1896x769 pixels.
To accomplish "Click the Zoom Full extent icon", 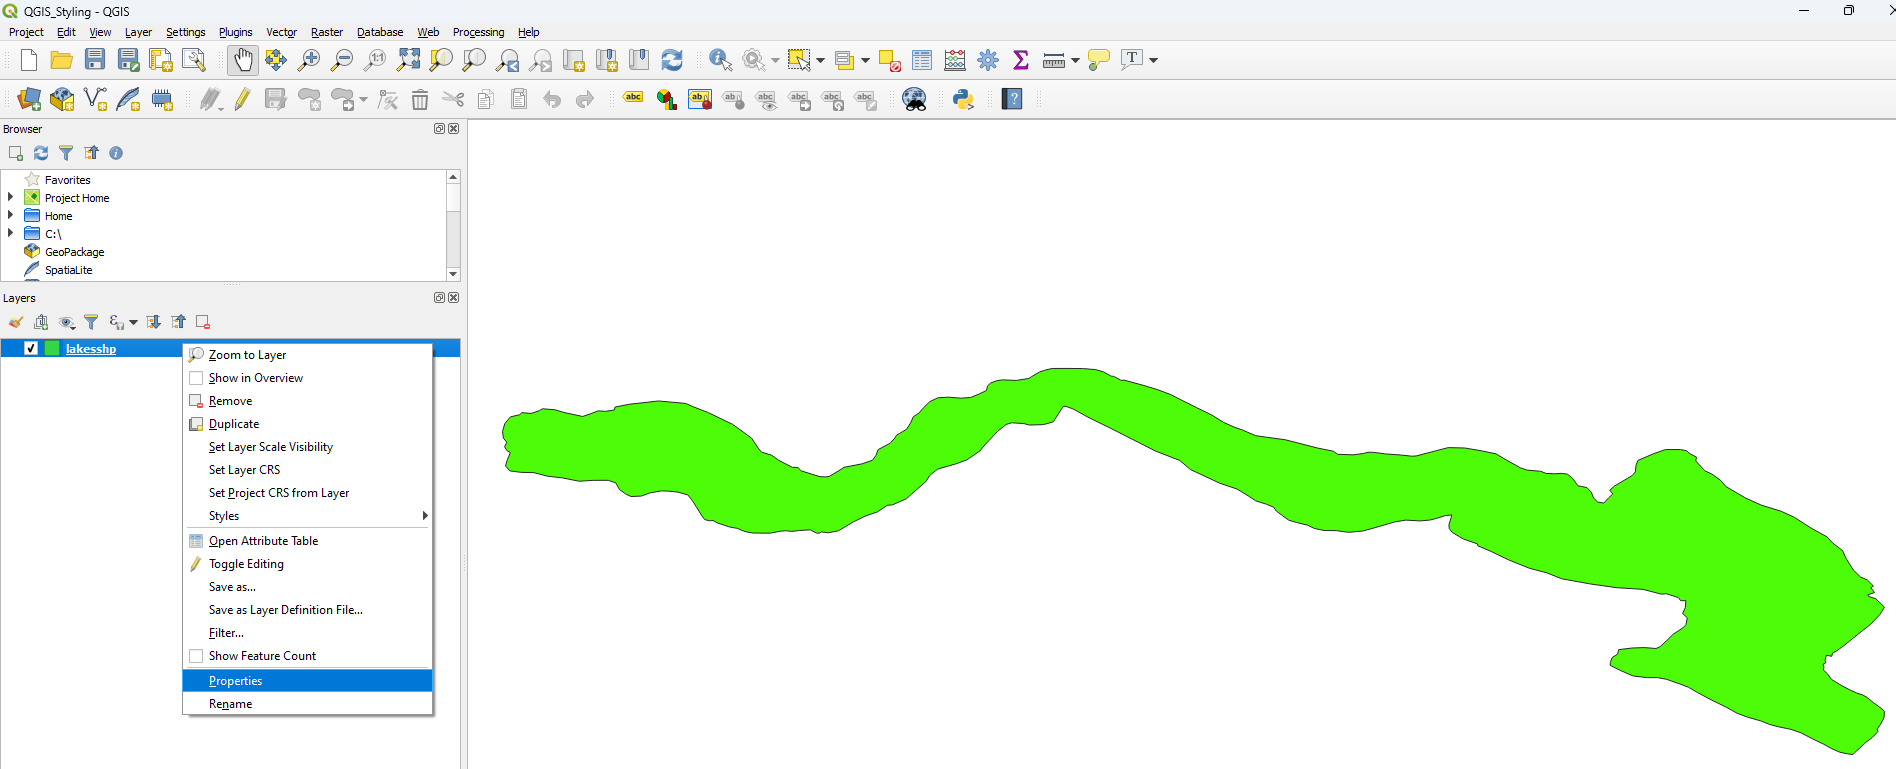I will (x=408, y=60).
